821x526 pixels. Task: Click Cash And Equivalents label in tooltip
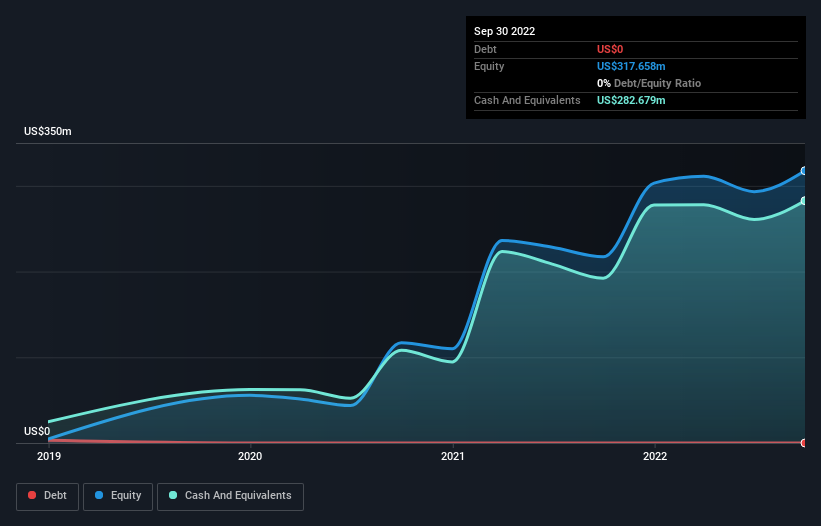point(527,100)
